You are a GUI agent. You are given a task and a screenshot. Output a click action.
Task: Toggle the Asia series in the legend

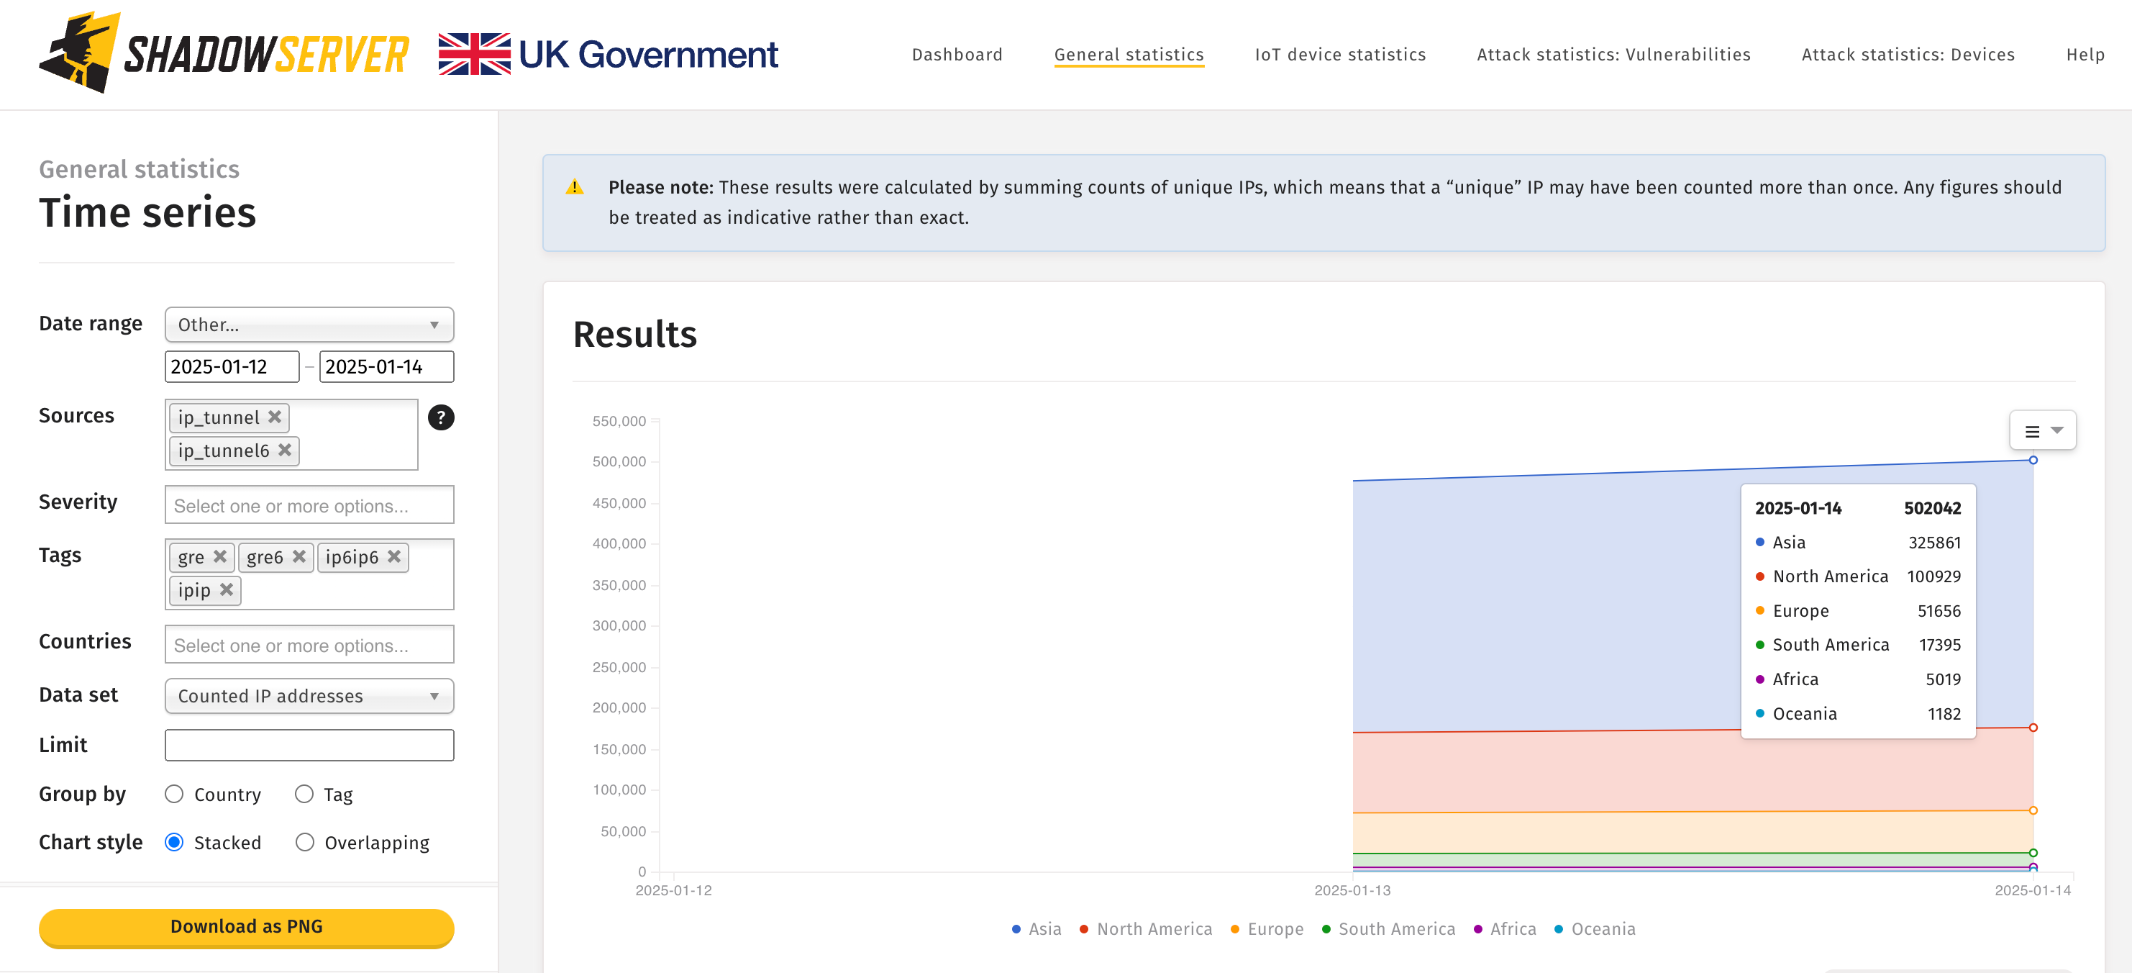click(x=1036, y=929)
